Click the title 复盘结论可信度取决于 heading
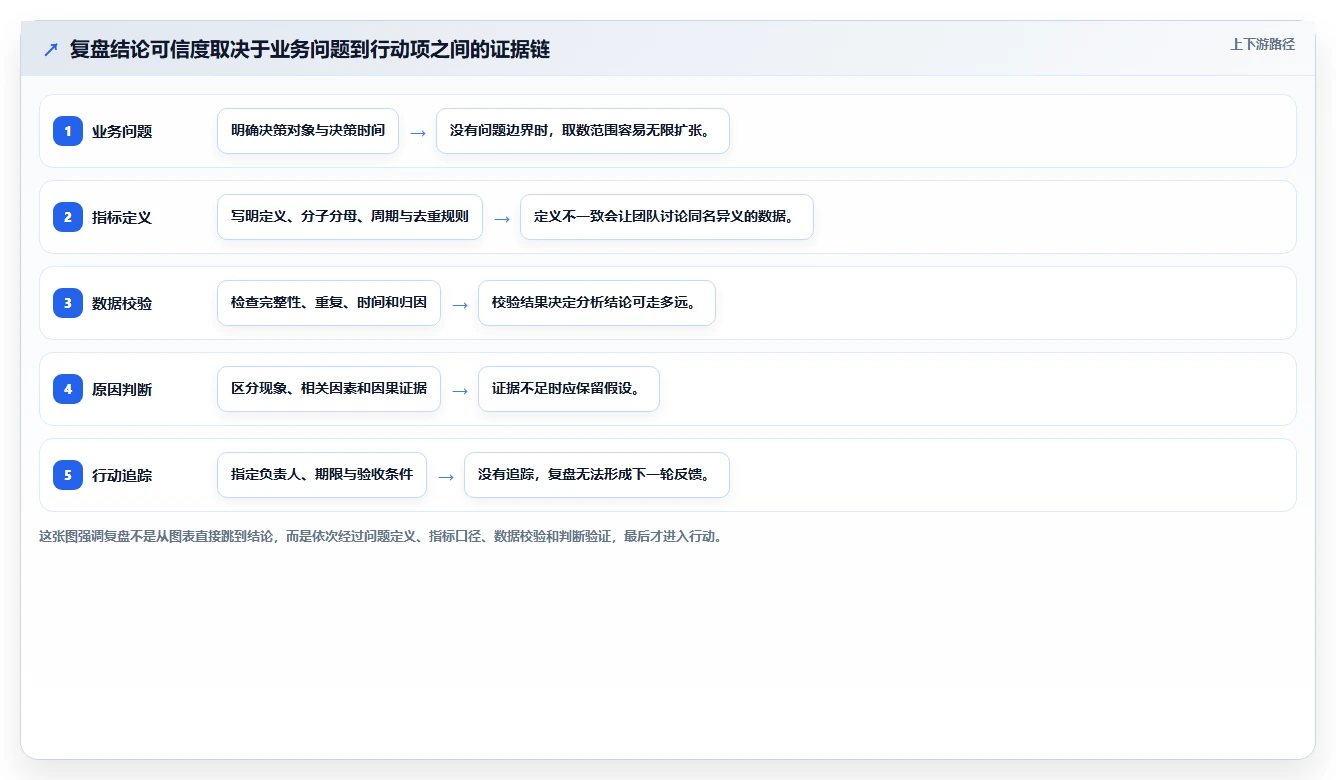 pyautogui.click(x=310, y=50)
